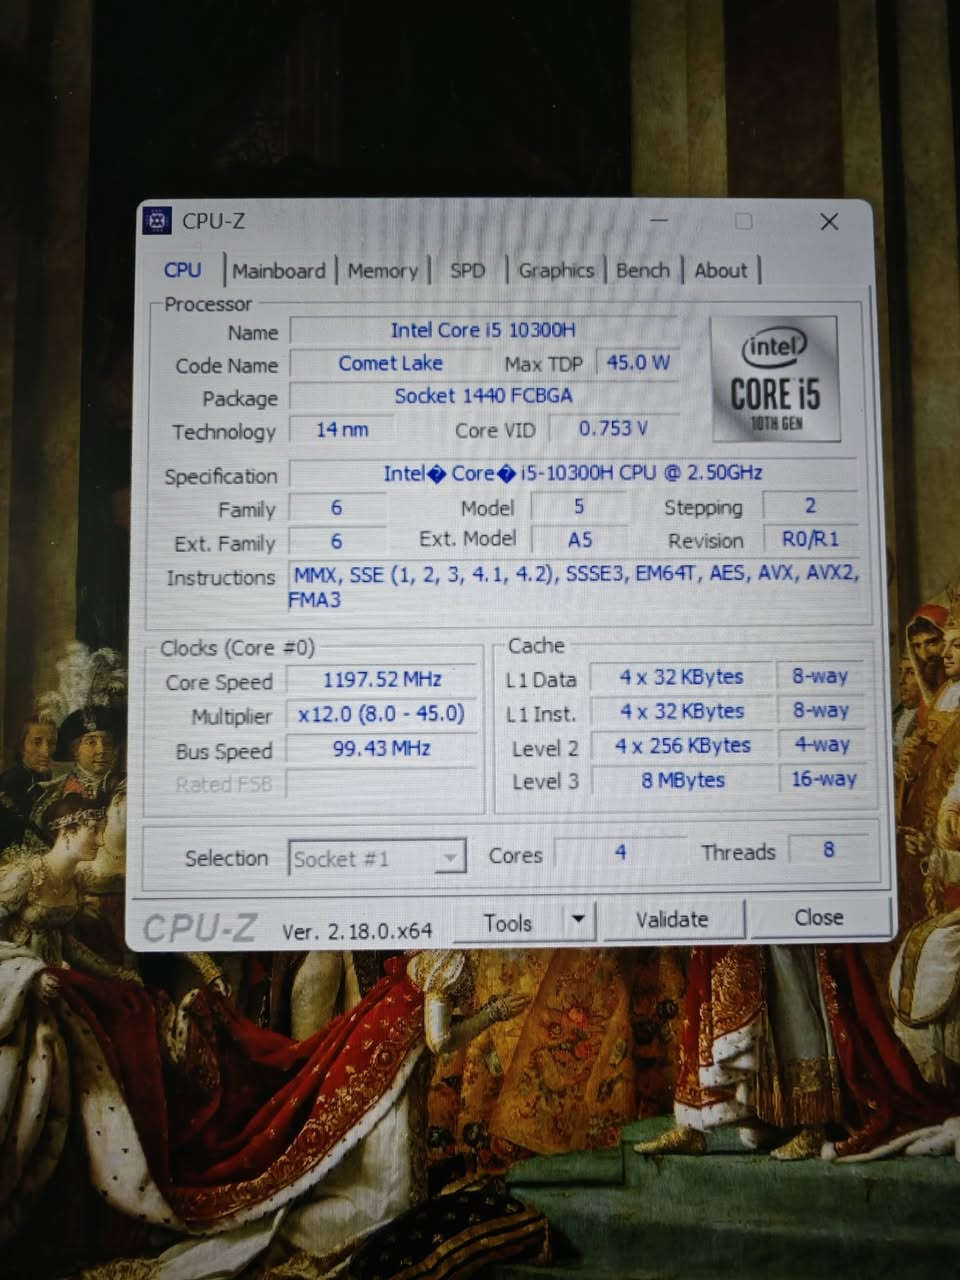
Task: Click the Core Speed reading of 1197.52 MHz
Action: click(x=381, y=680)
